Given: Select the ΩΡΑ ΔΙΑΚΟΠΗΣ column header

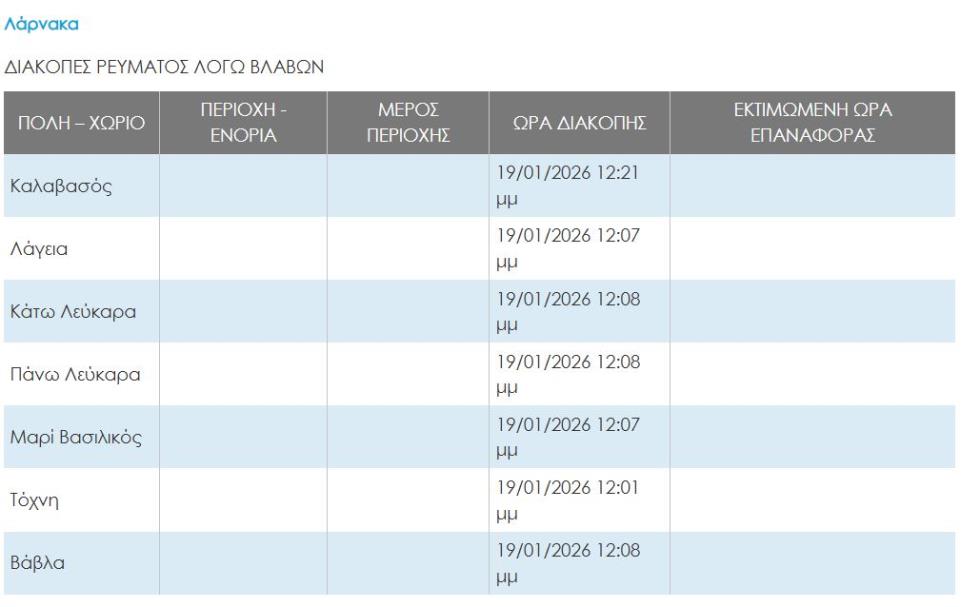Looking at the screenshot, I should pos(579,124).
